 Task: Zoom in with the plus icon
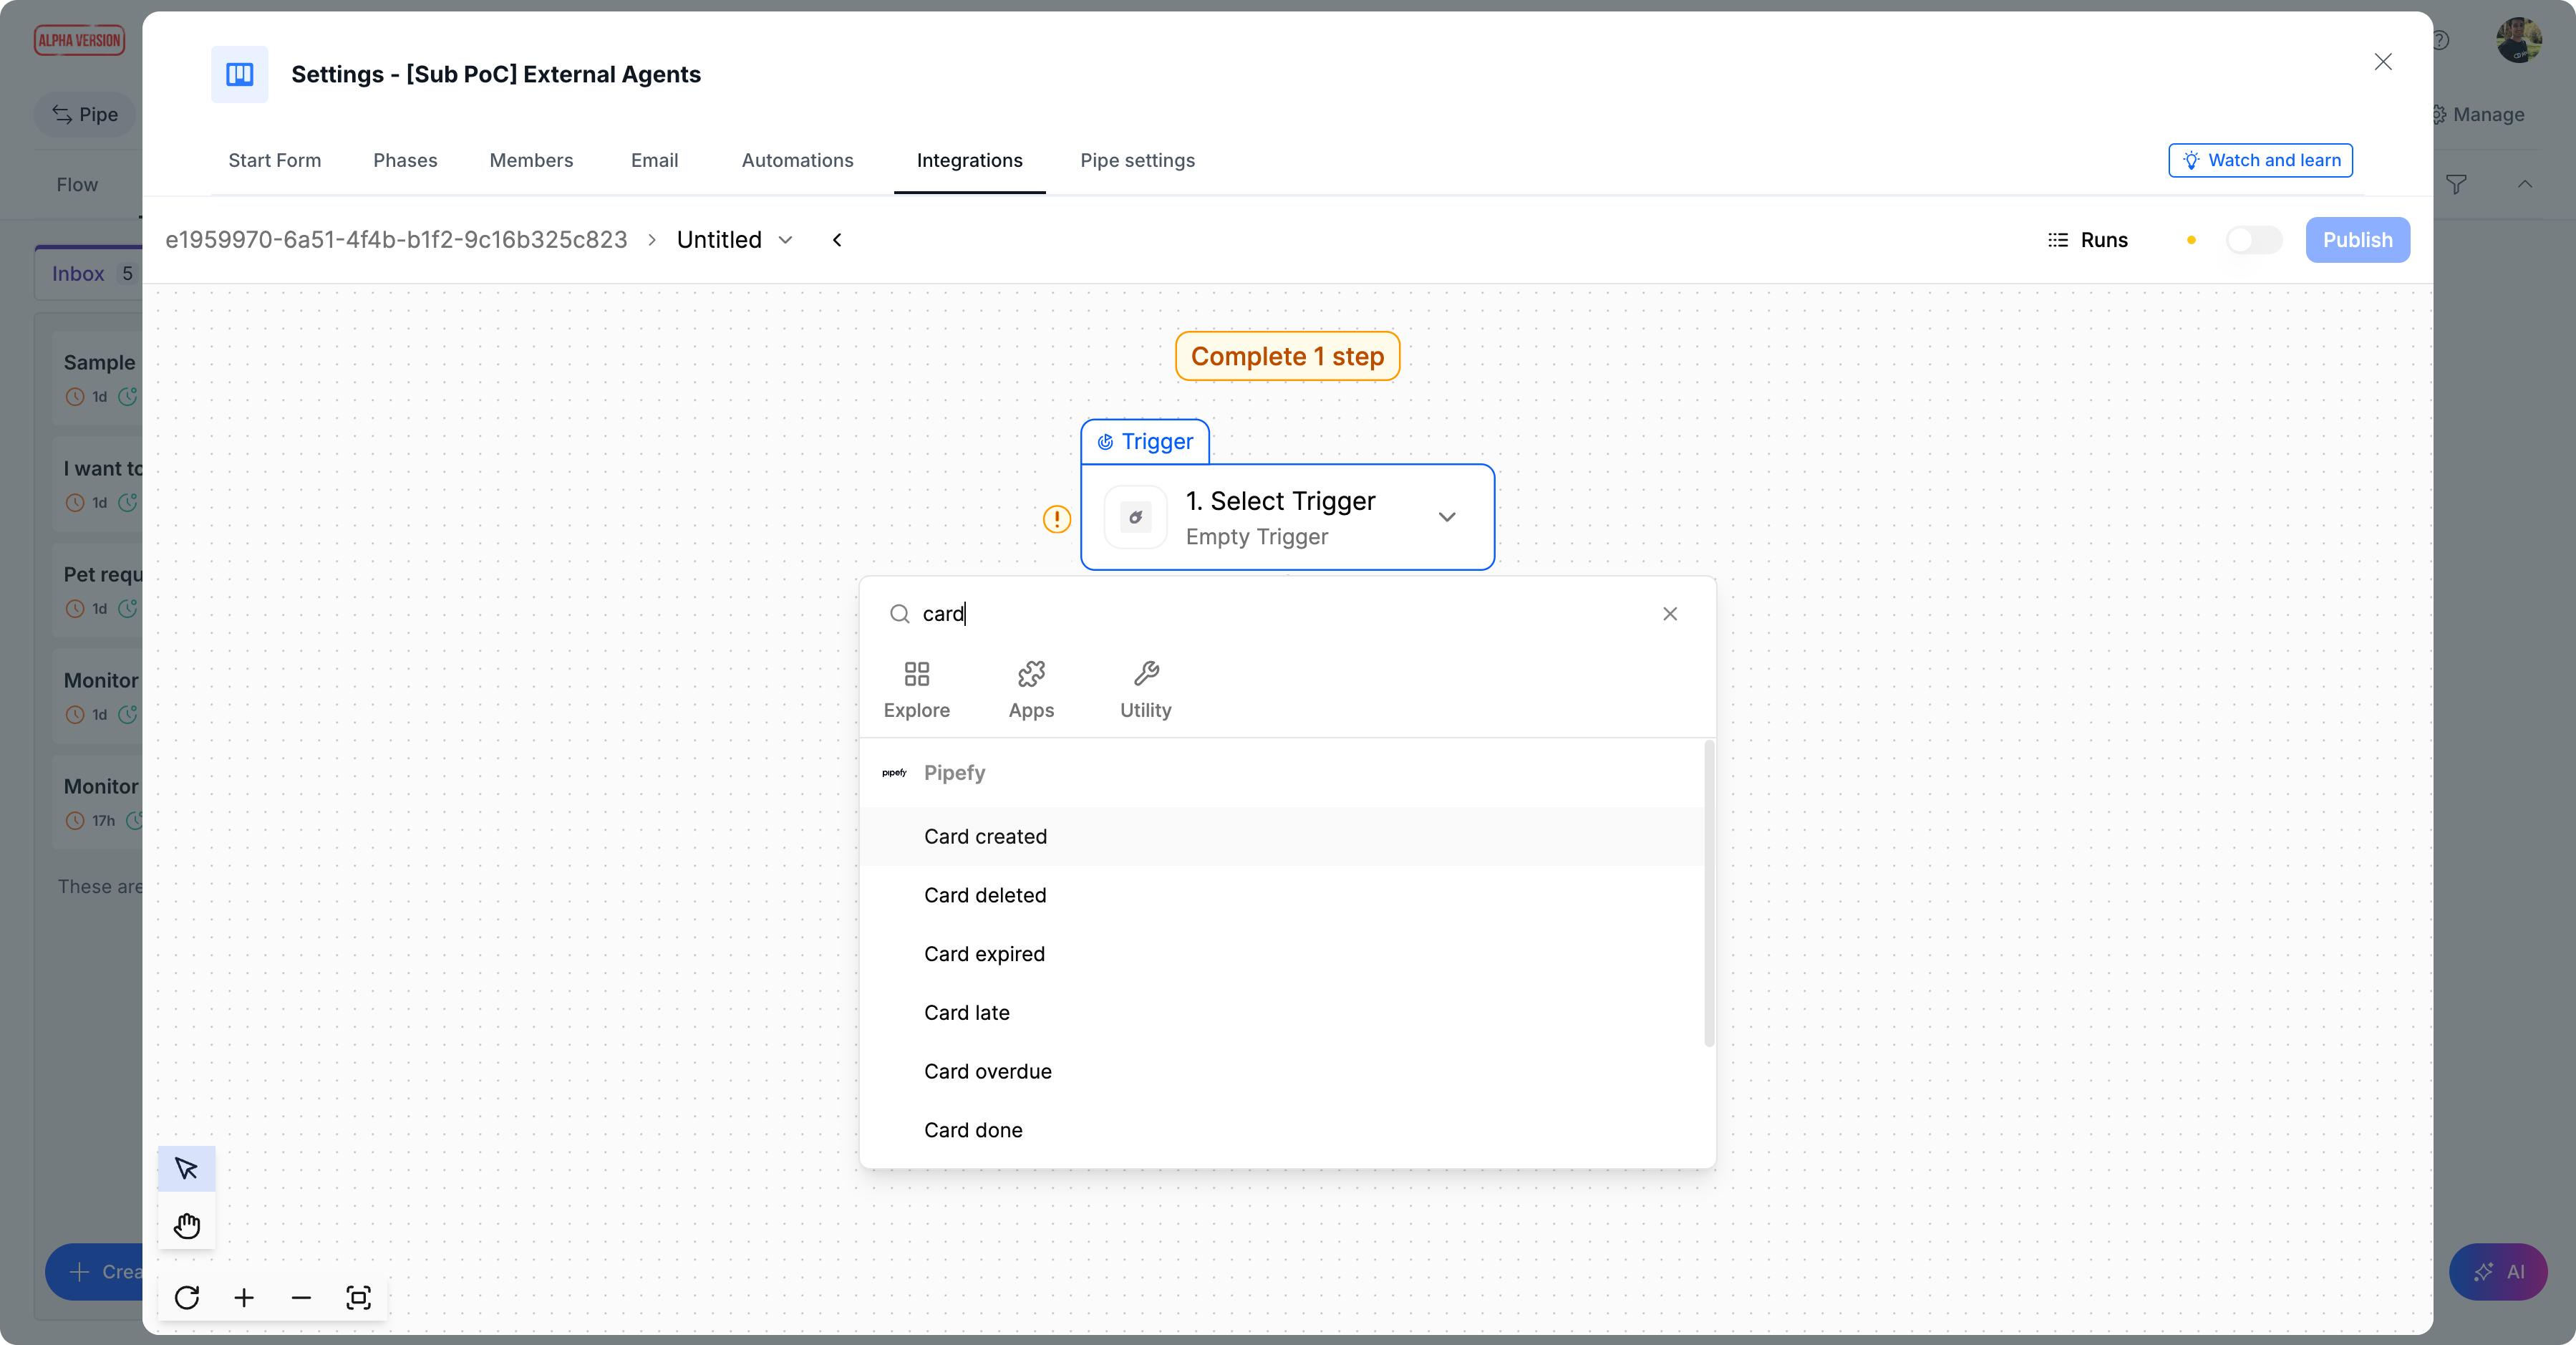point(244,1297)
